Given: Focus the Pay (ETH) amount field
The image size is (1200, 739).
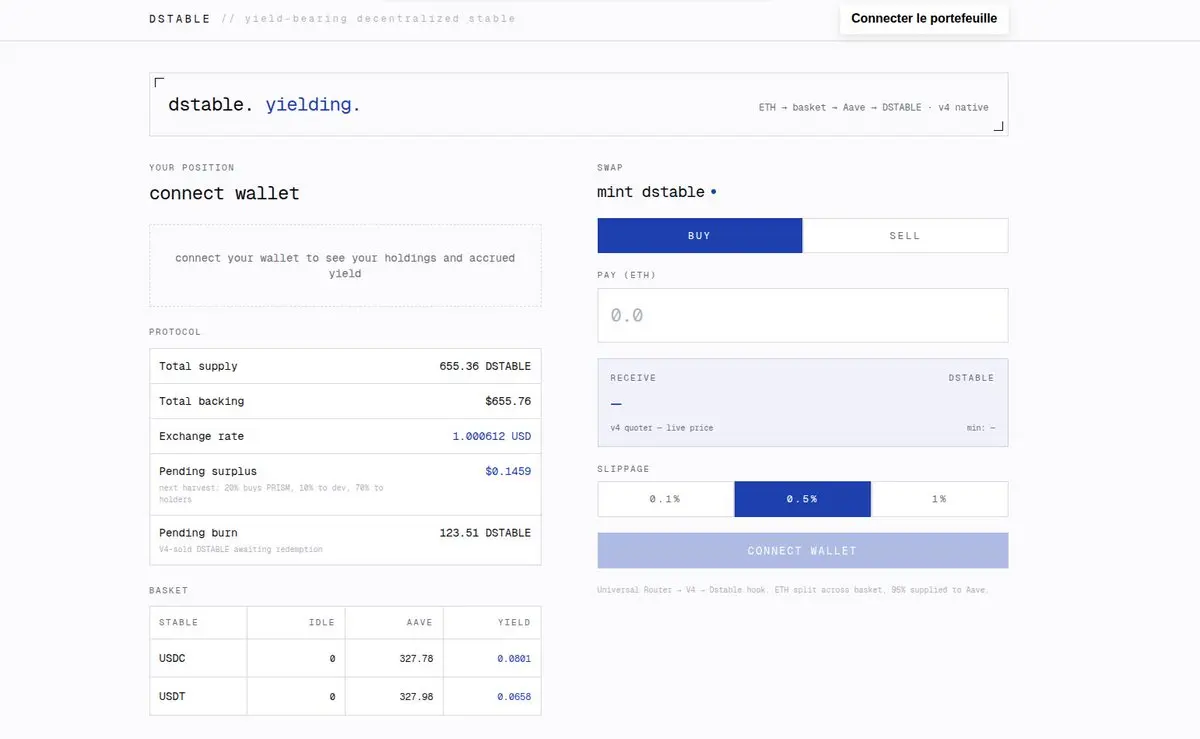Looking at the screenshot, I should (803, 315).
